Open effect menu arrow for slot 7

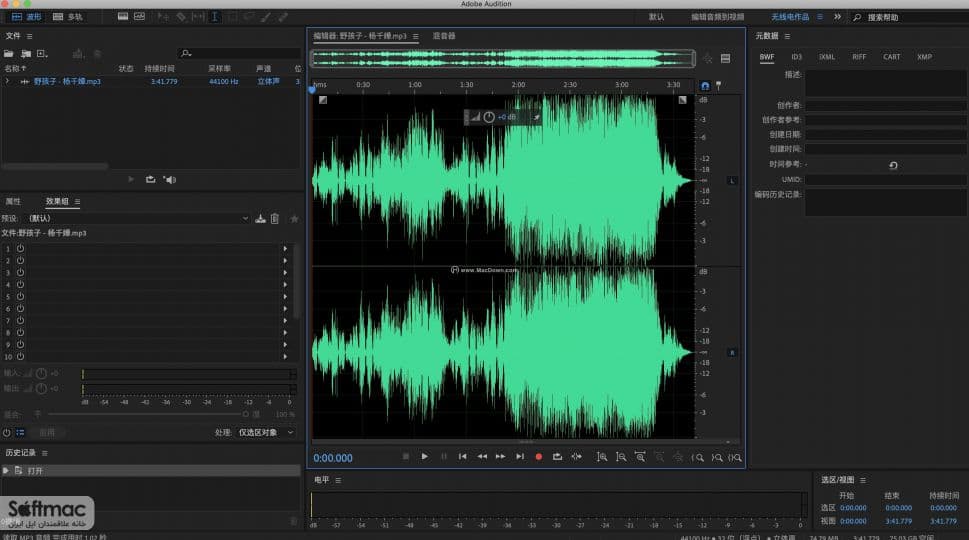coord(285,321)
